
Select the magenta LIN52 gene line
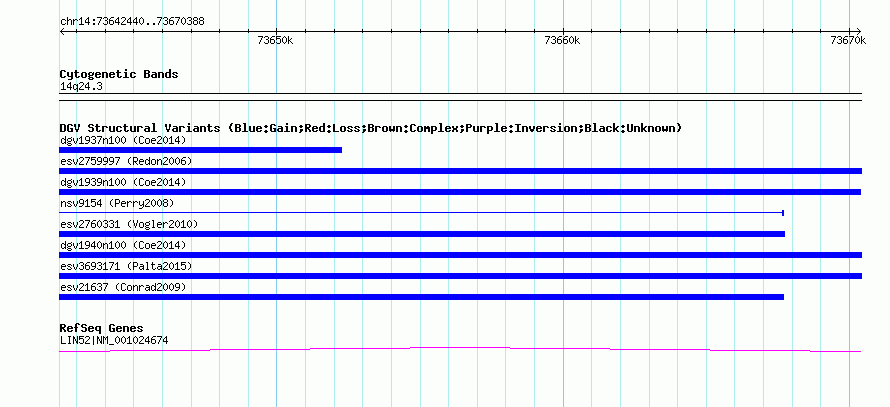(460, 349)
